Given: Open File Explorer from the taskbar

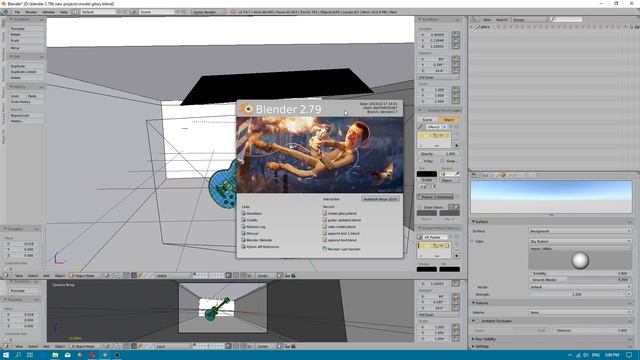Looking at the screenshot, I should (55, 355).
